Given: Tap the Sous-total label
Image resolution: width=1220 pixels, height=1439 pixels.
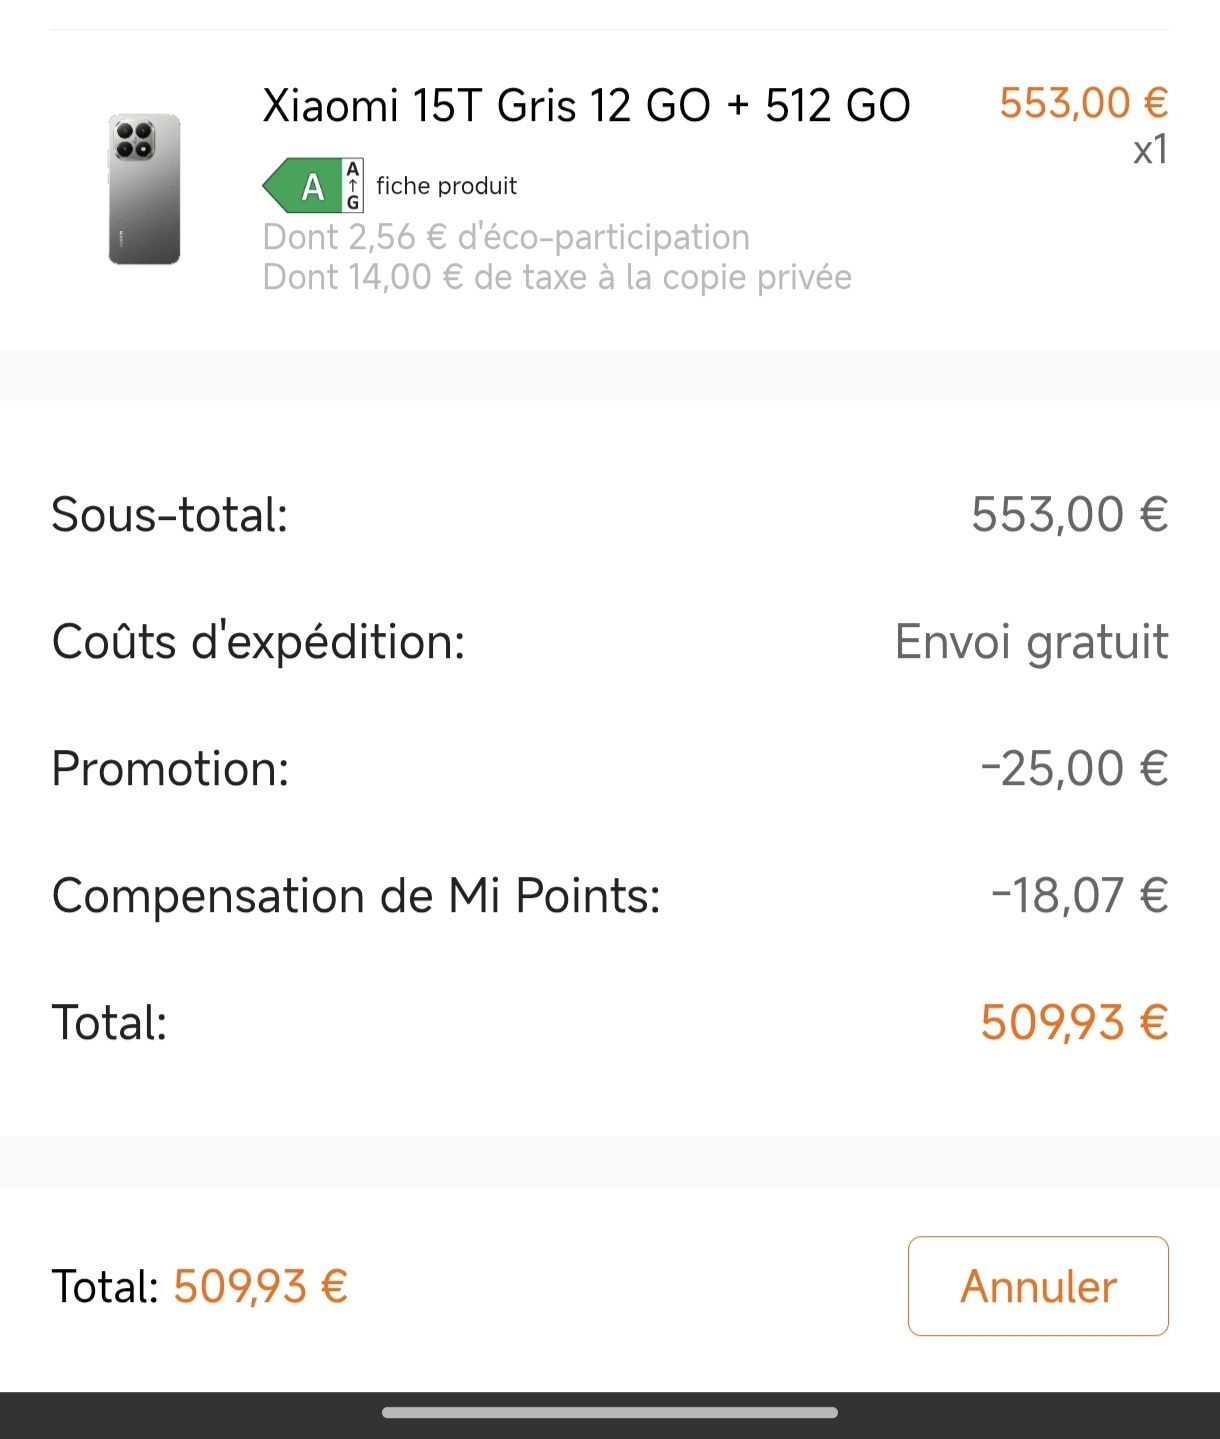Looking at the screenshot, I should [169, 515].
